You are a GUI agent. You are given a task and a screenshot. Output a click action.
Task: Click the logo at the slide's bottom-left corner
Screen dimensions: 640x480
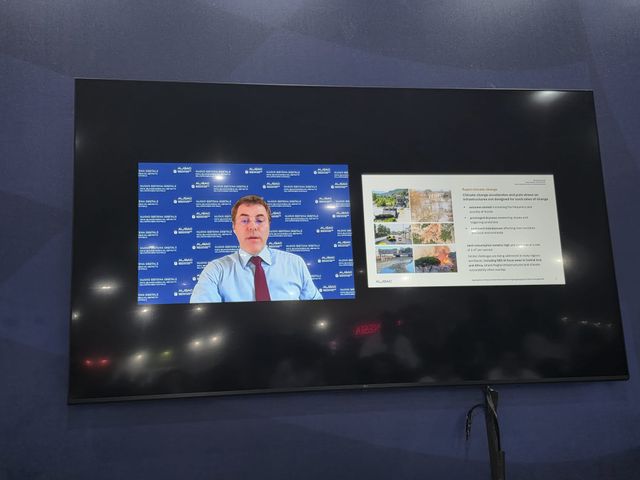pyautogui.click(x=383, y=281)
